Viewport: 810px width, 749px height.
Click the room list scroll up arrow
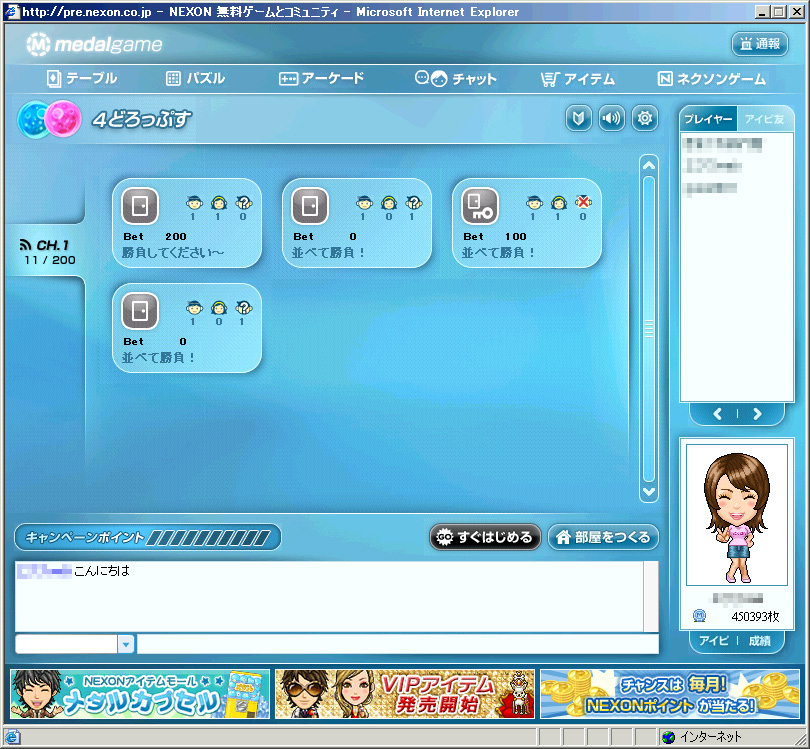pos(649,165)
